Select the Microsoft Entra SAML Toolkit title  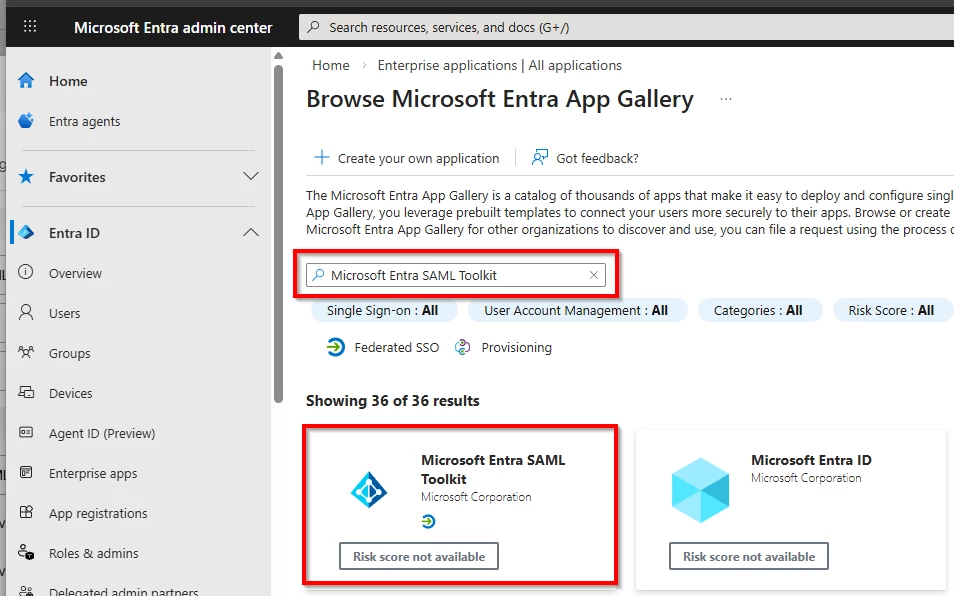coord(493,469)
